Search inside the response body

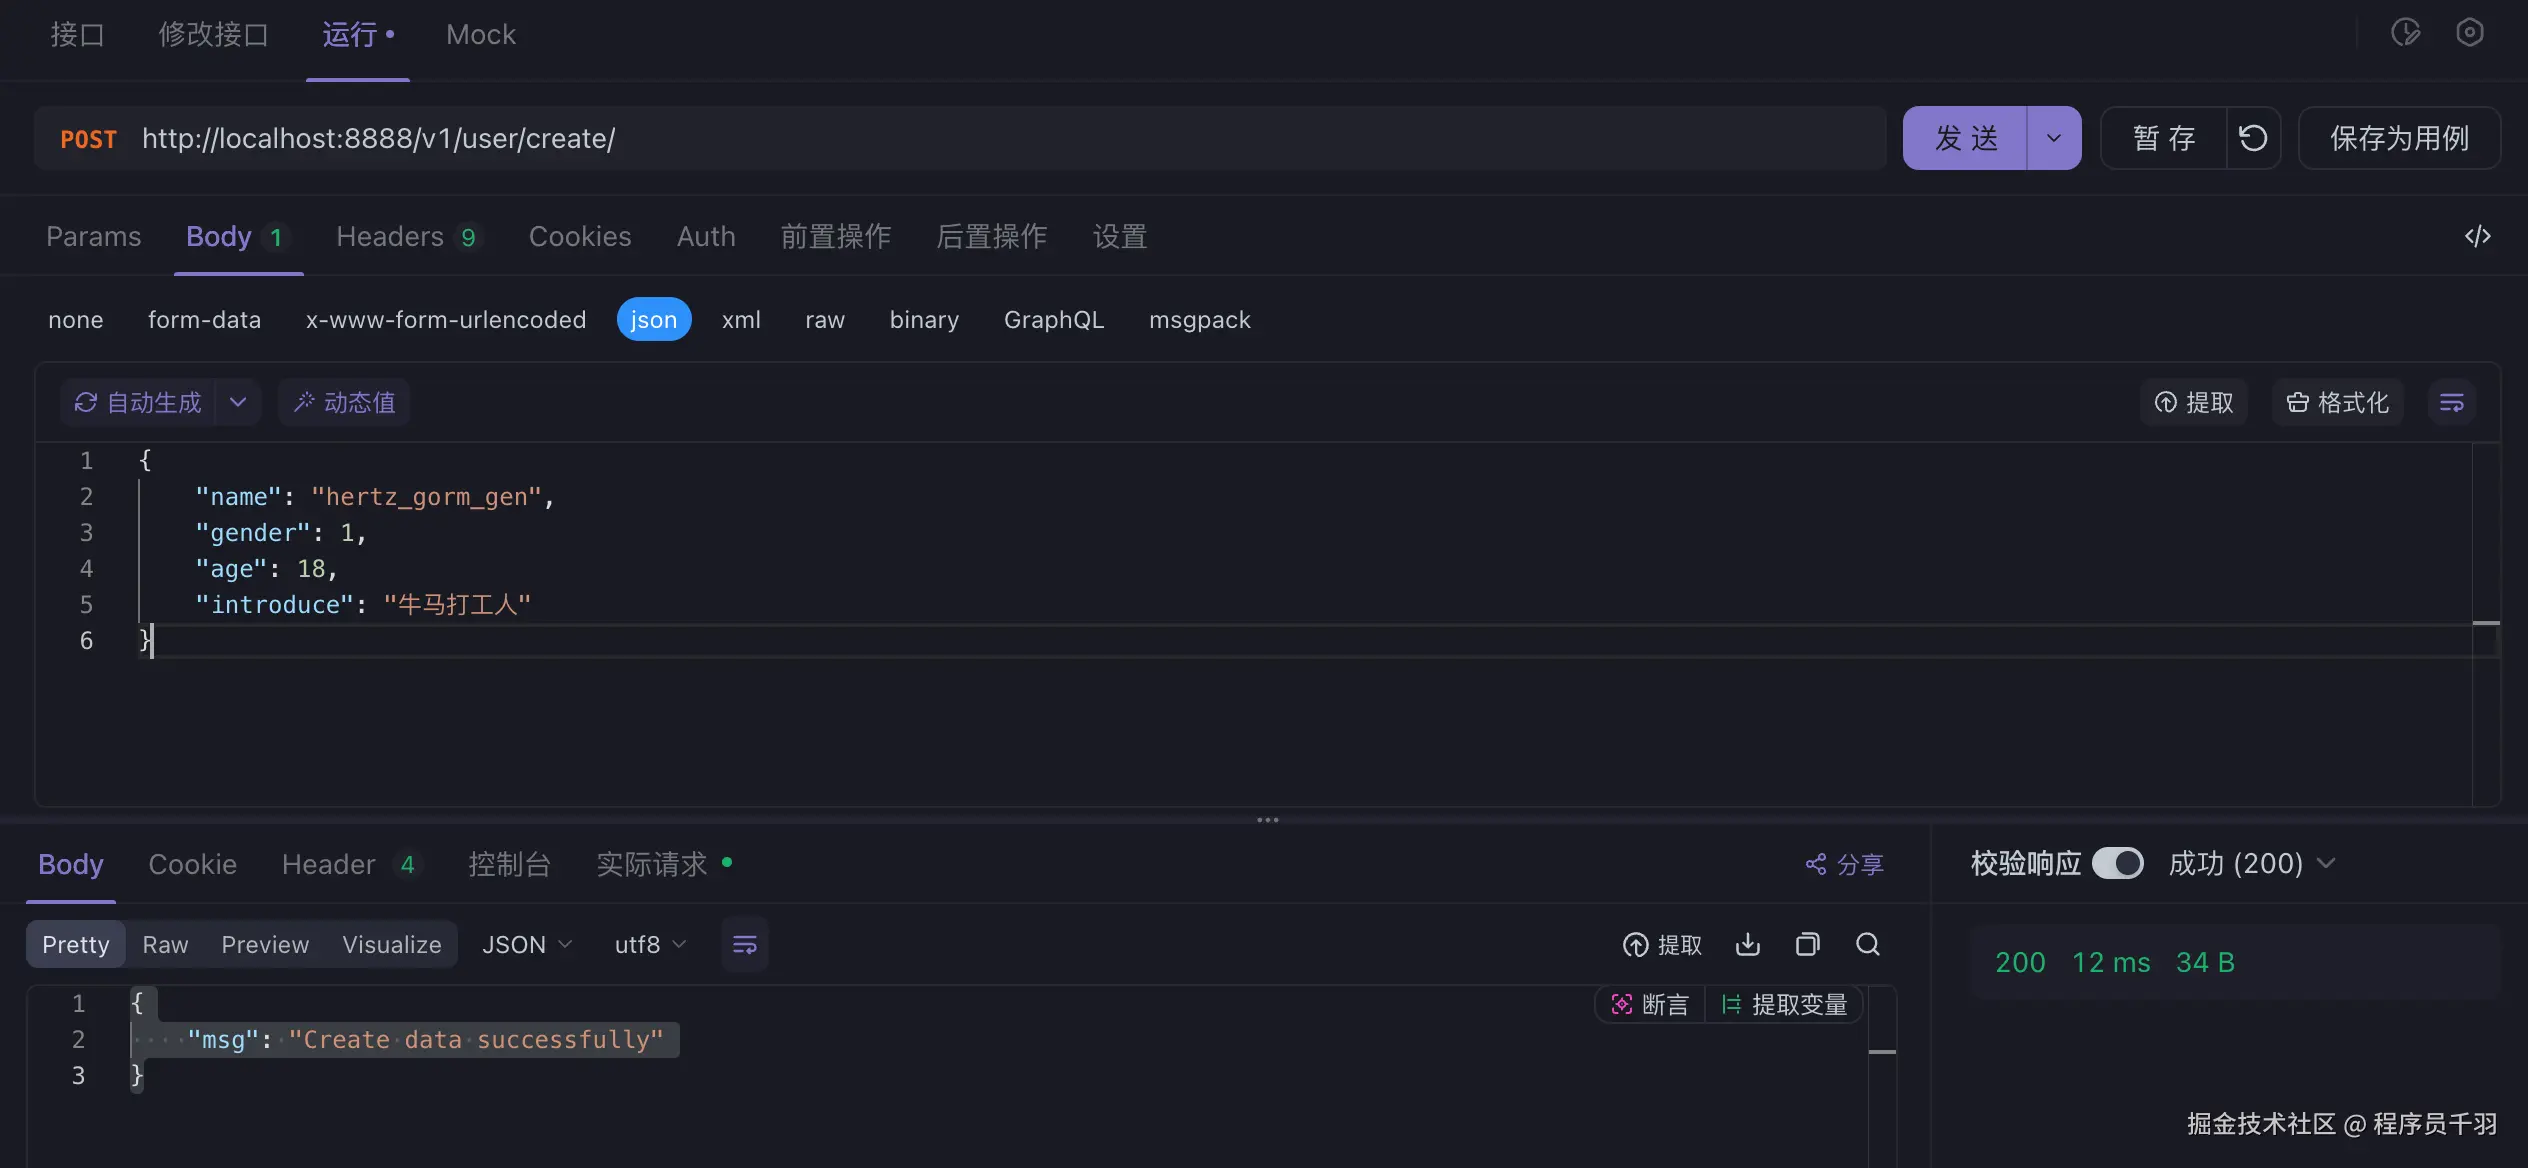pyautogui.click(x=1867, y=944)
